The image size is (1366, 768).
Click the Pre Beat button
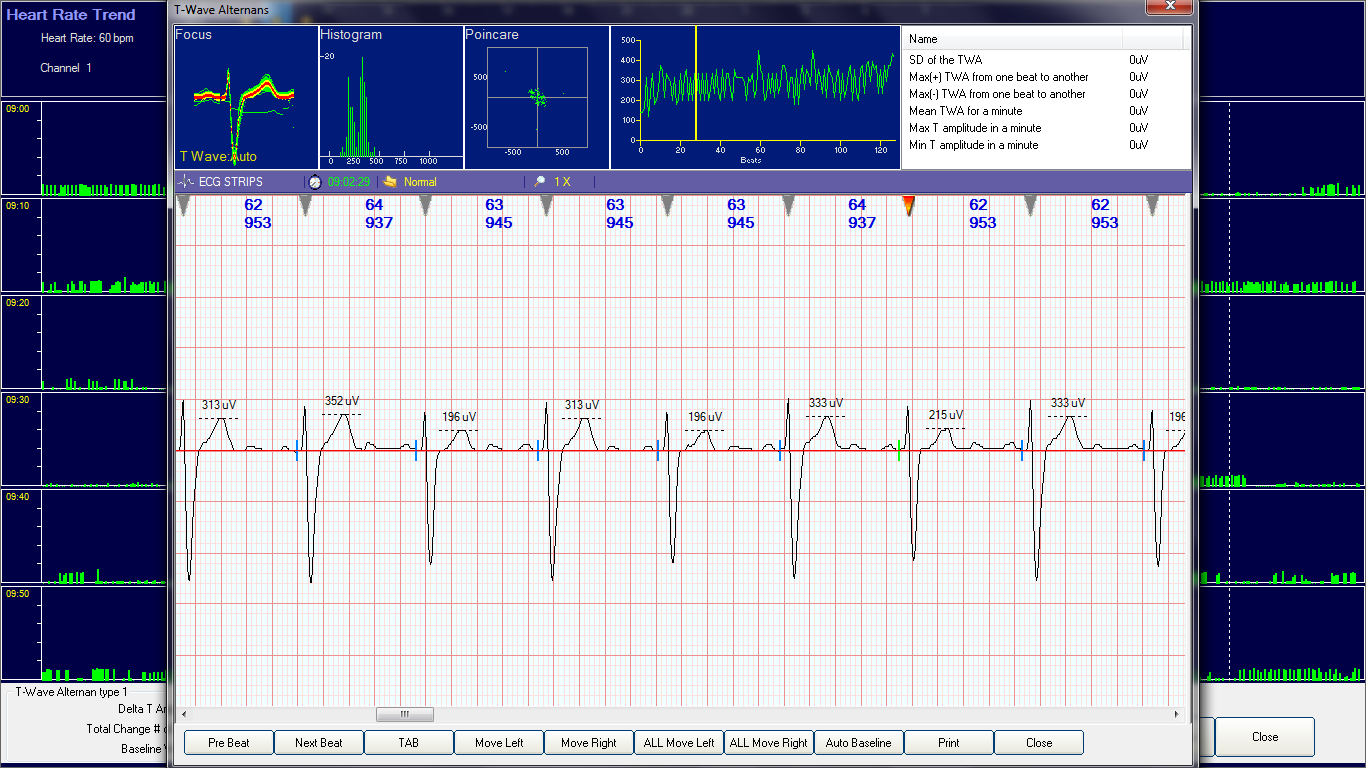point(229,743)
